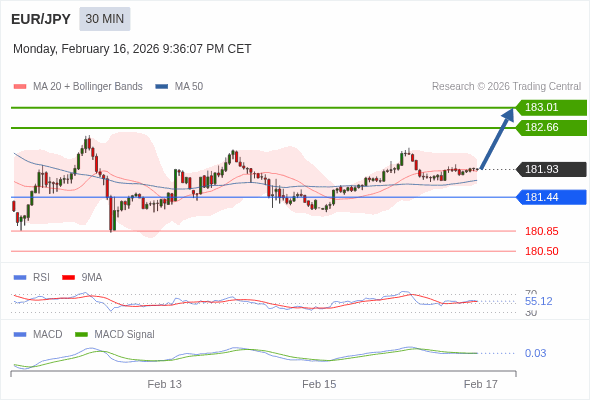This screenshot has width=590, height=400.
Task: Click the MA 50 legend label
Action: tap(189, 87)
